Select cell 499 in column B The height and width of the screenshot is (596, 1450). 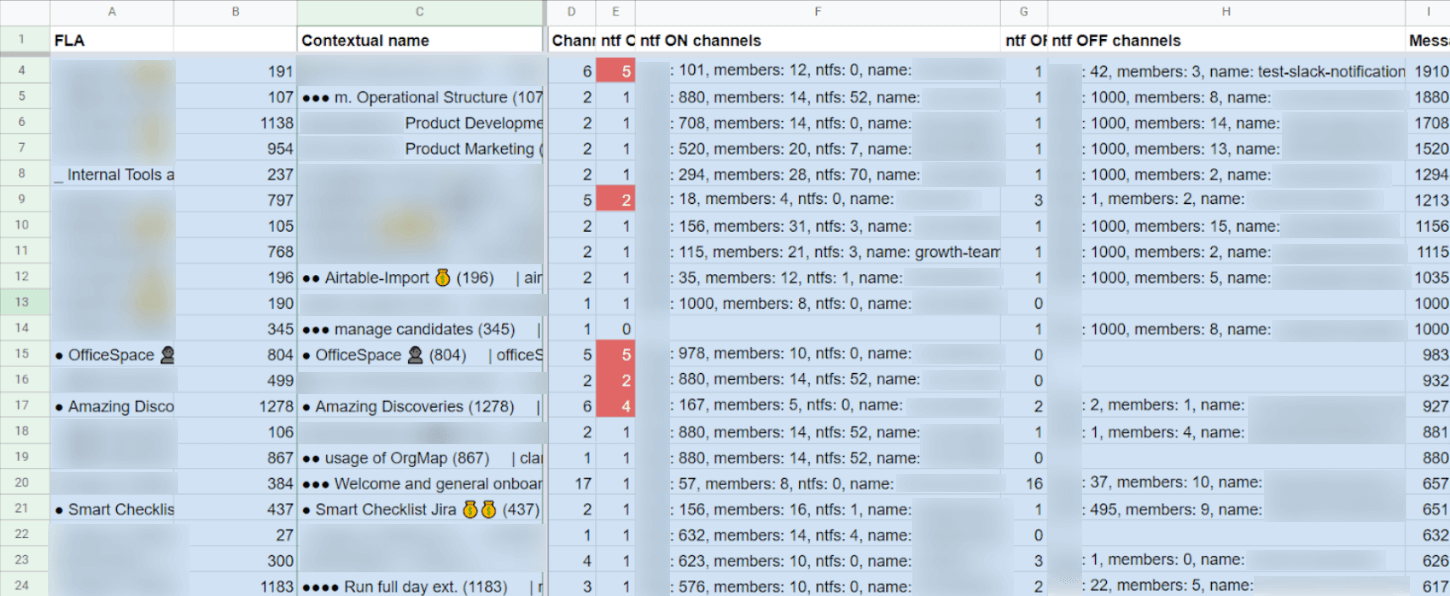pyautogui.click(x=235, y=381)
